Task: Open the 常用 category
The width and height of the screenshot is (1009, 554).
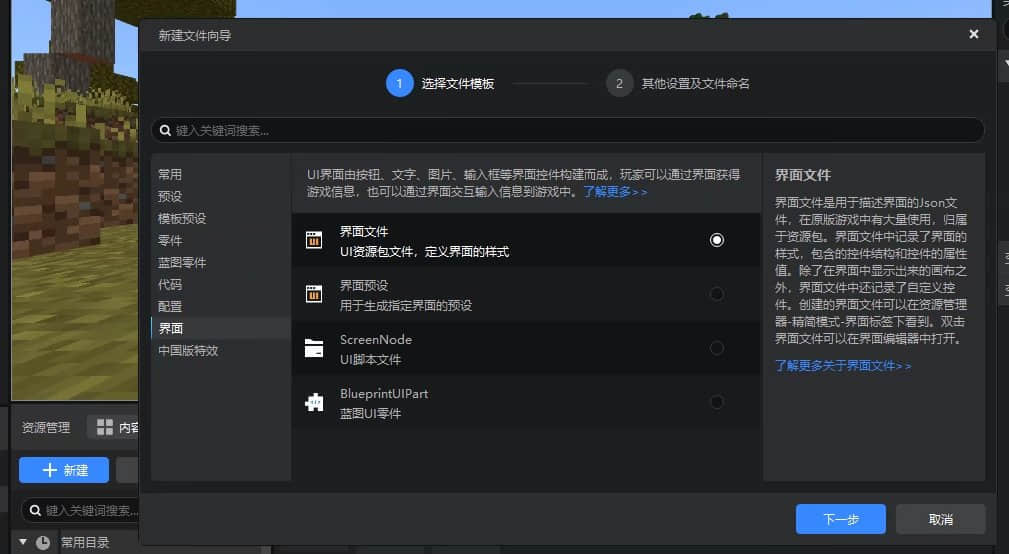Action: (170, 174)
